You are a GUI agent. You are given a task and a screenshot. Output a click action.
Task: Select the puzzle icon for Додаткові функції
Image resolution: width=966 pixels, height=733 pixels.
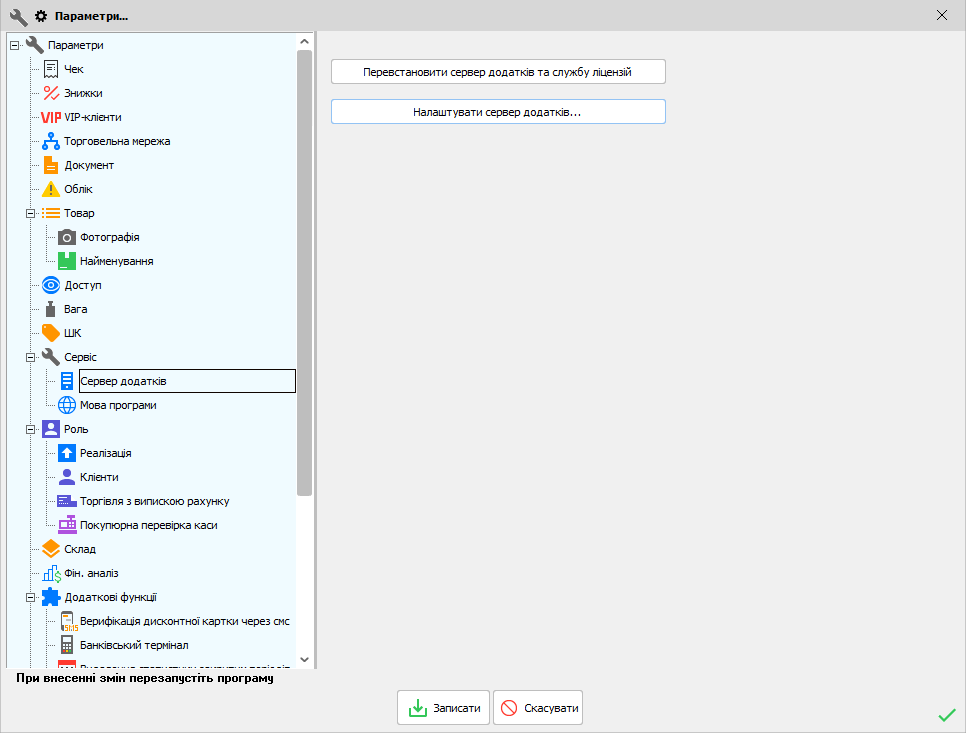click(x=51, y=597)
